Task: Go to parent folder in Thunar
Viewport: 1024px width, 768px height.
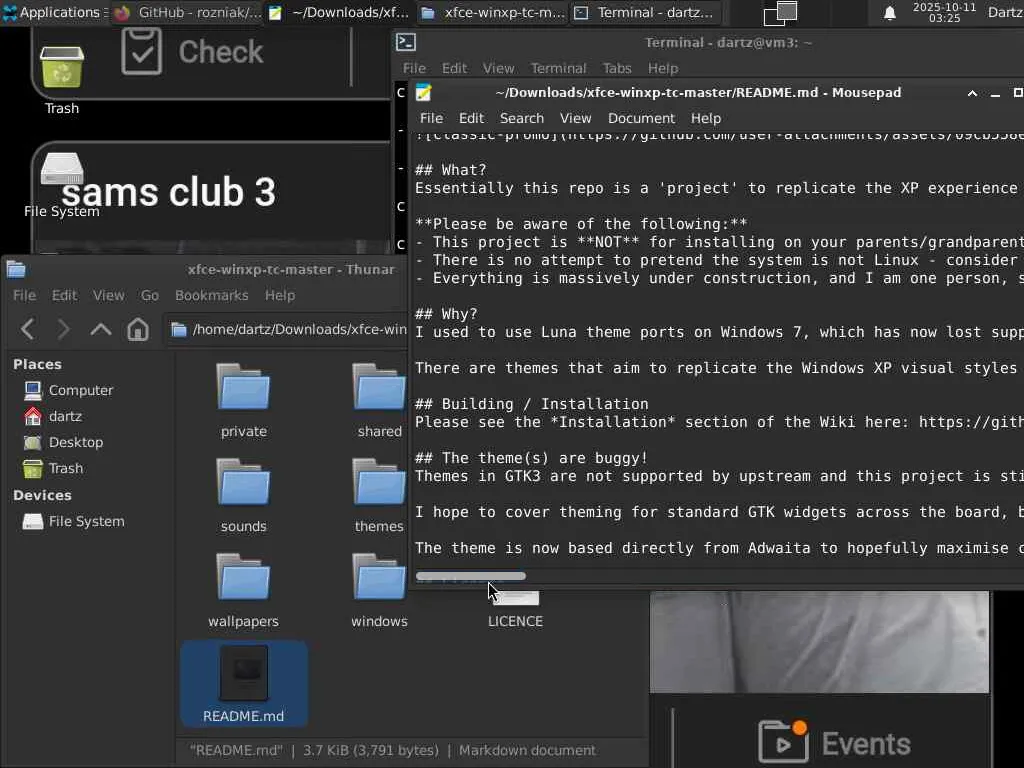Action: pos(101,329)
